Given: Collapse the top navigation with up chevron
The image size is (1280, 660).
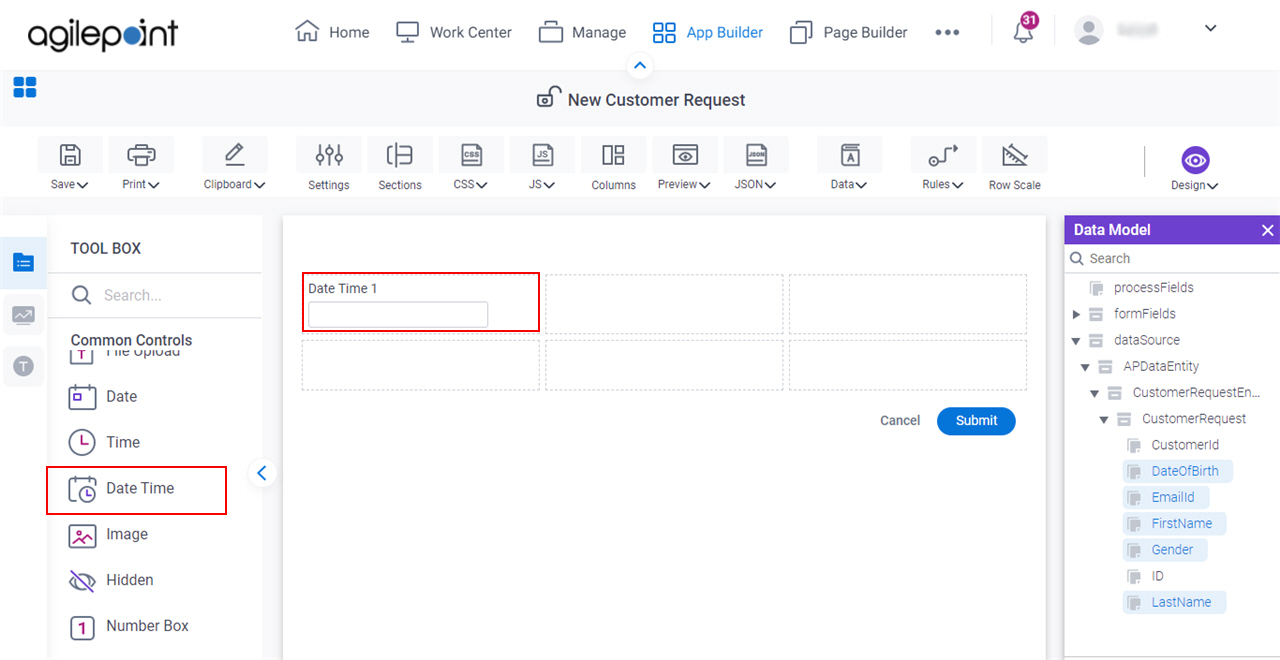Looking at the screenshot, I should click(x=640, y=66).
